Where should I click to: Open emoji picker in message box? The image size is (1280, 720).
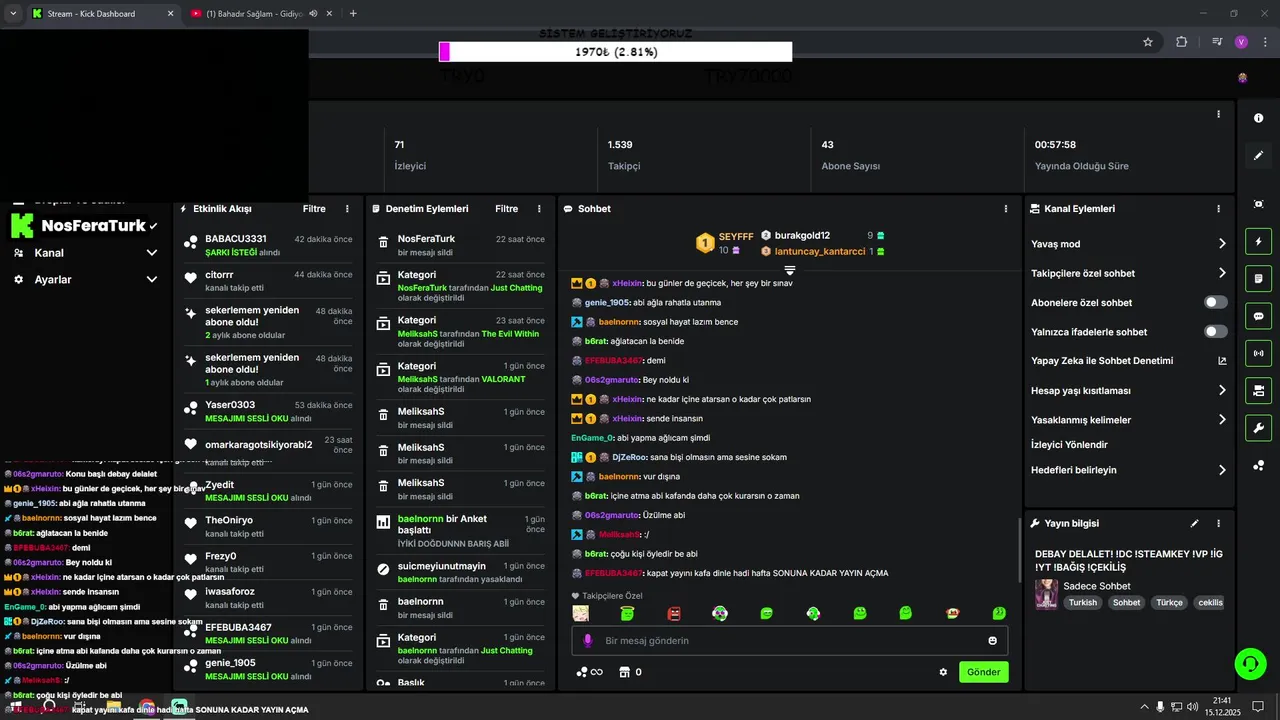tap(992, 641)
